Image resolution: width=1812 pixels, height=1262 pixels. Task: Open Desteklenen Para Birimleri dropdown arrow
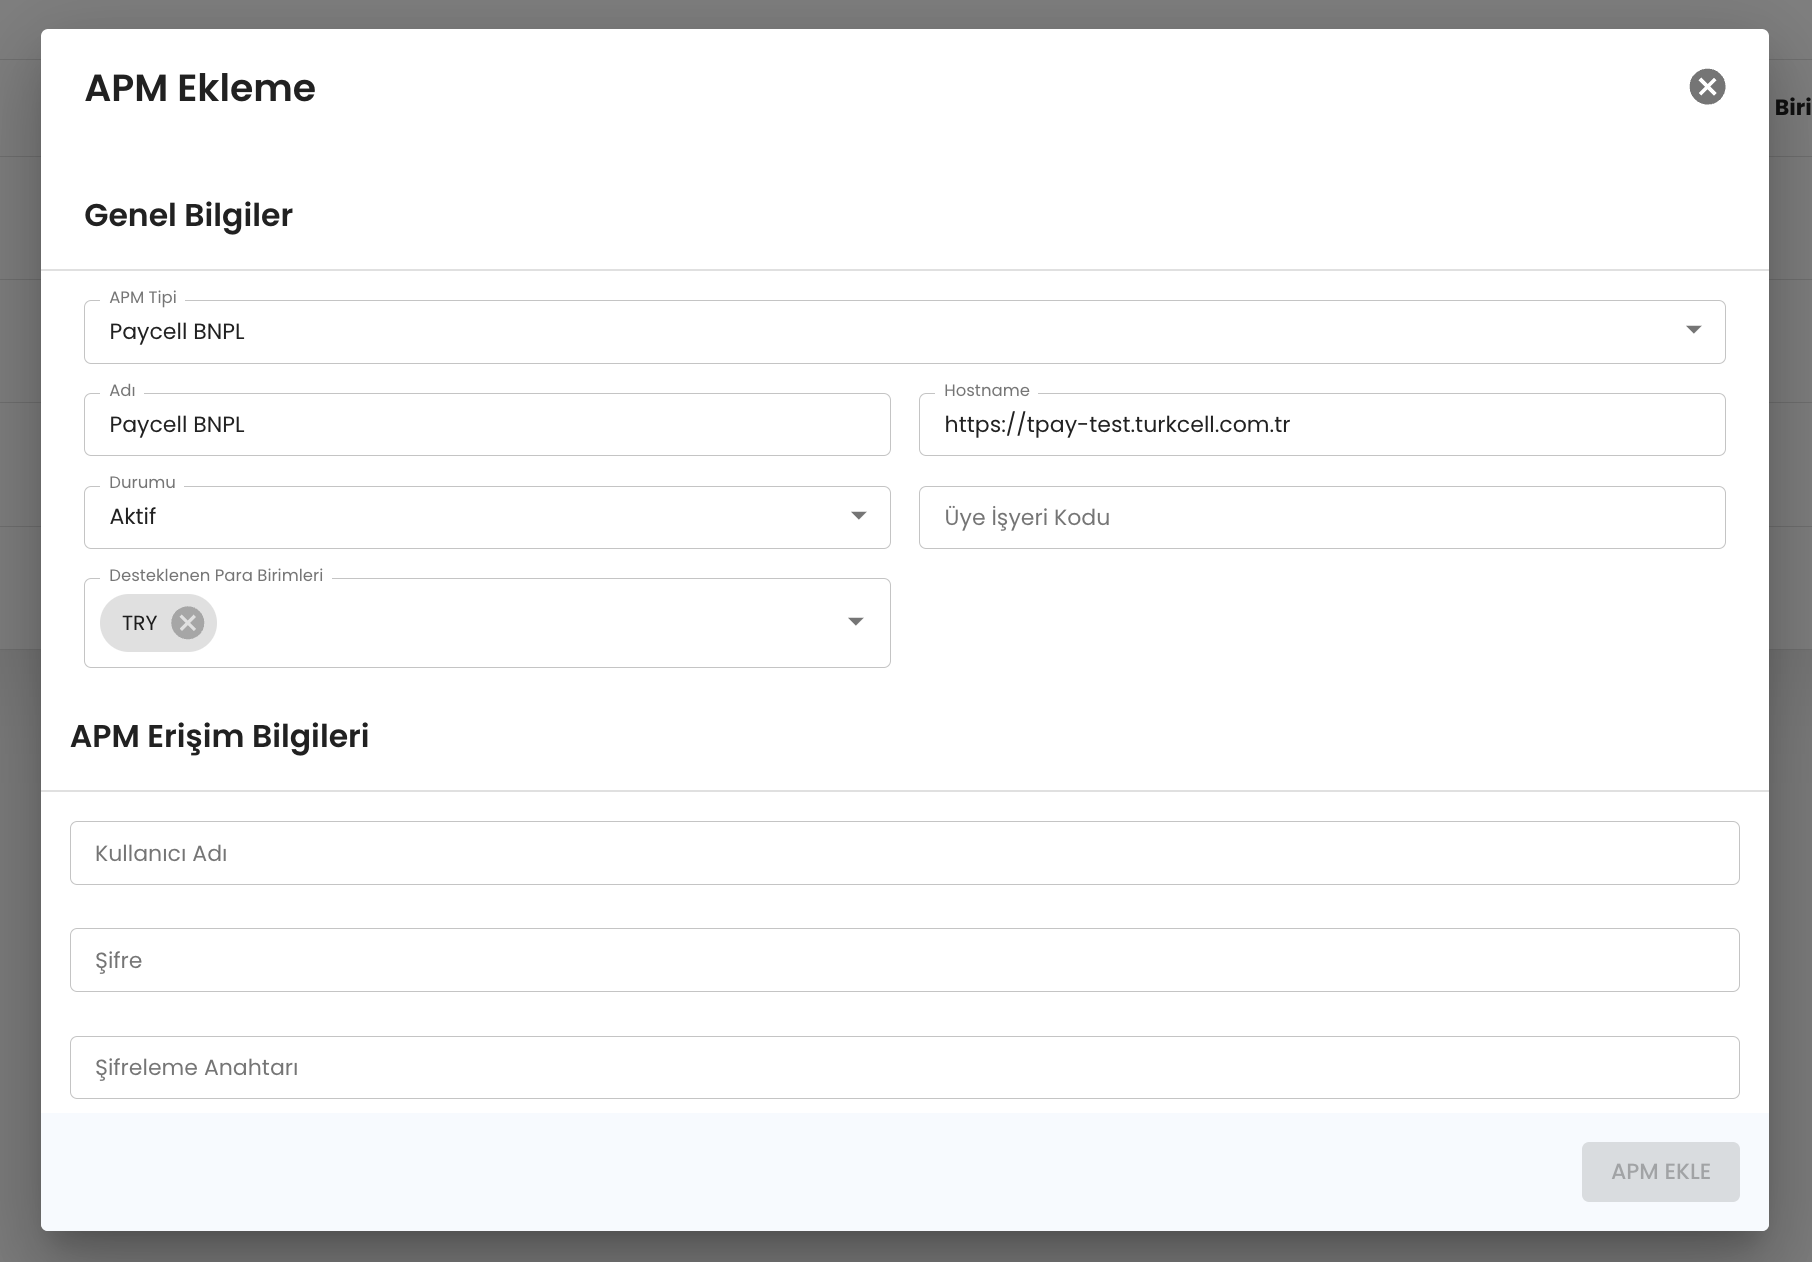click(856, 622)
